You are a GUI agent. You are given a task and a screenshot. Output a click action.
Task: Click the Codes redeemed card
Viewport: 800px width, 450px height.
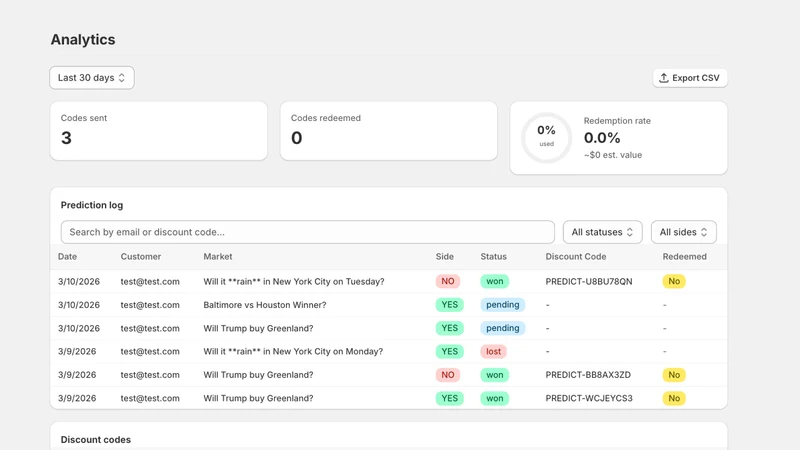389,131
